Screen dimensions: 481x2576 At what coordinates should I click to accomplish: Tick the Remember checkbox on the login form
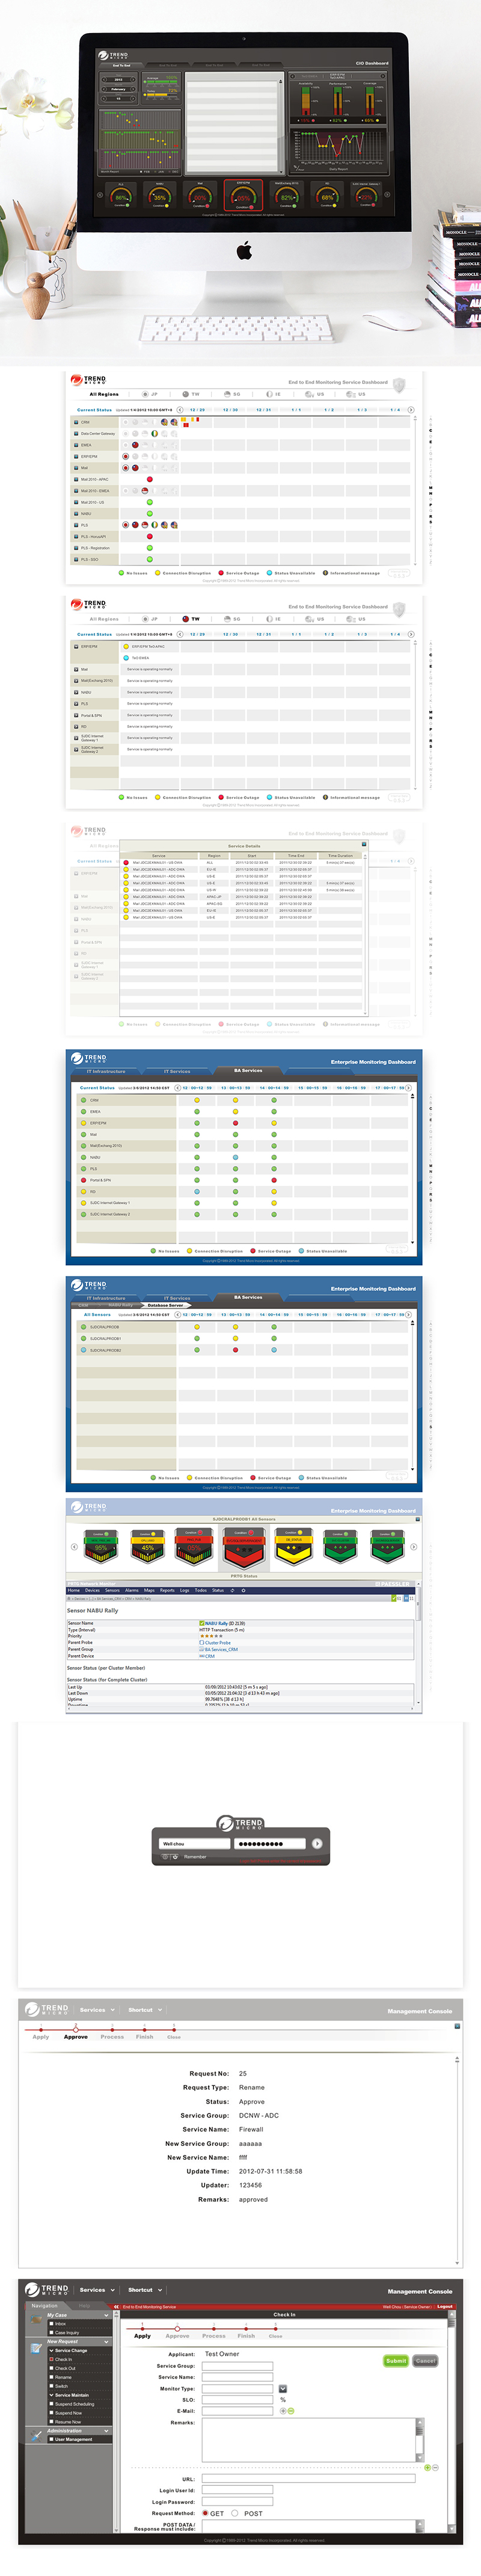(175, 1857)
